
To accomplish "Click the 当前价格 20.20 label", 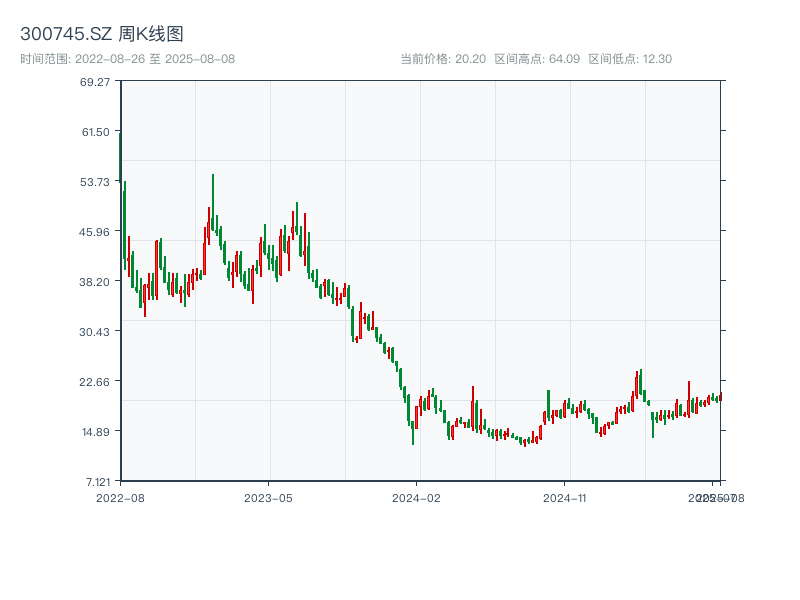I will 443,59.
